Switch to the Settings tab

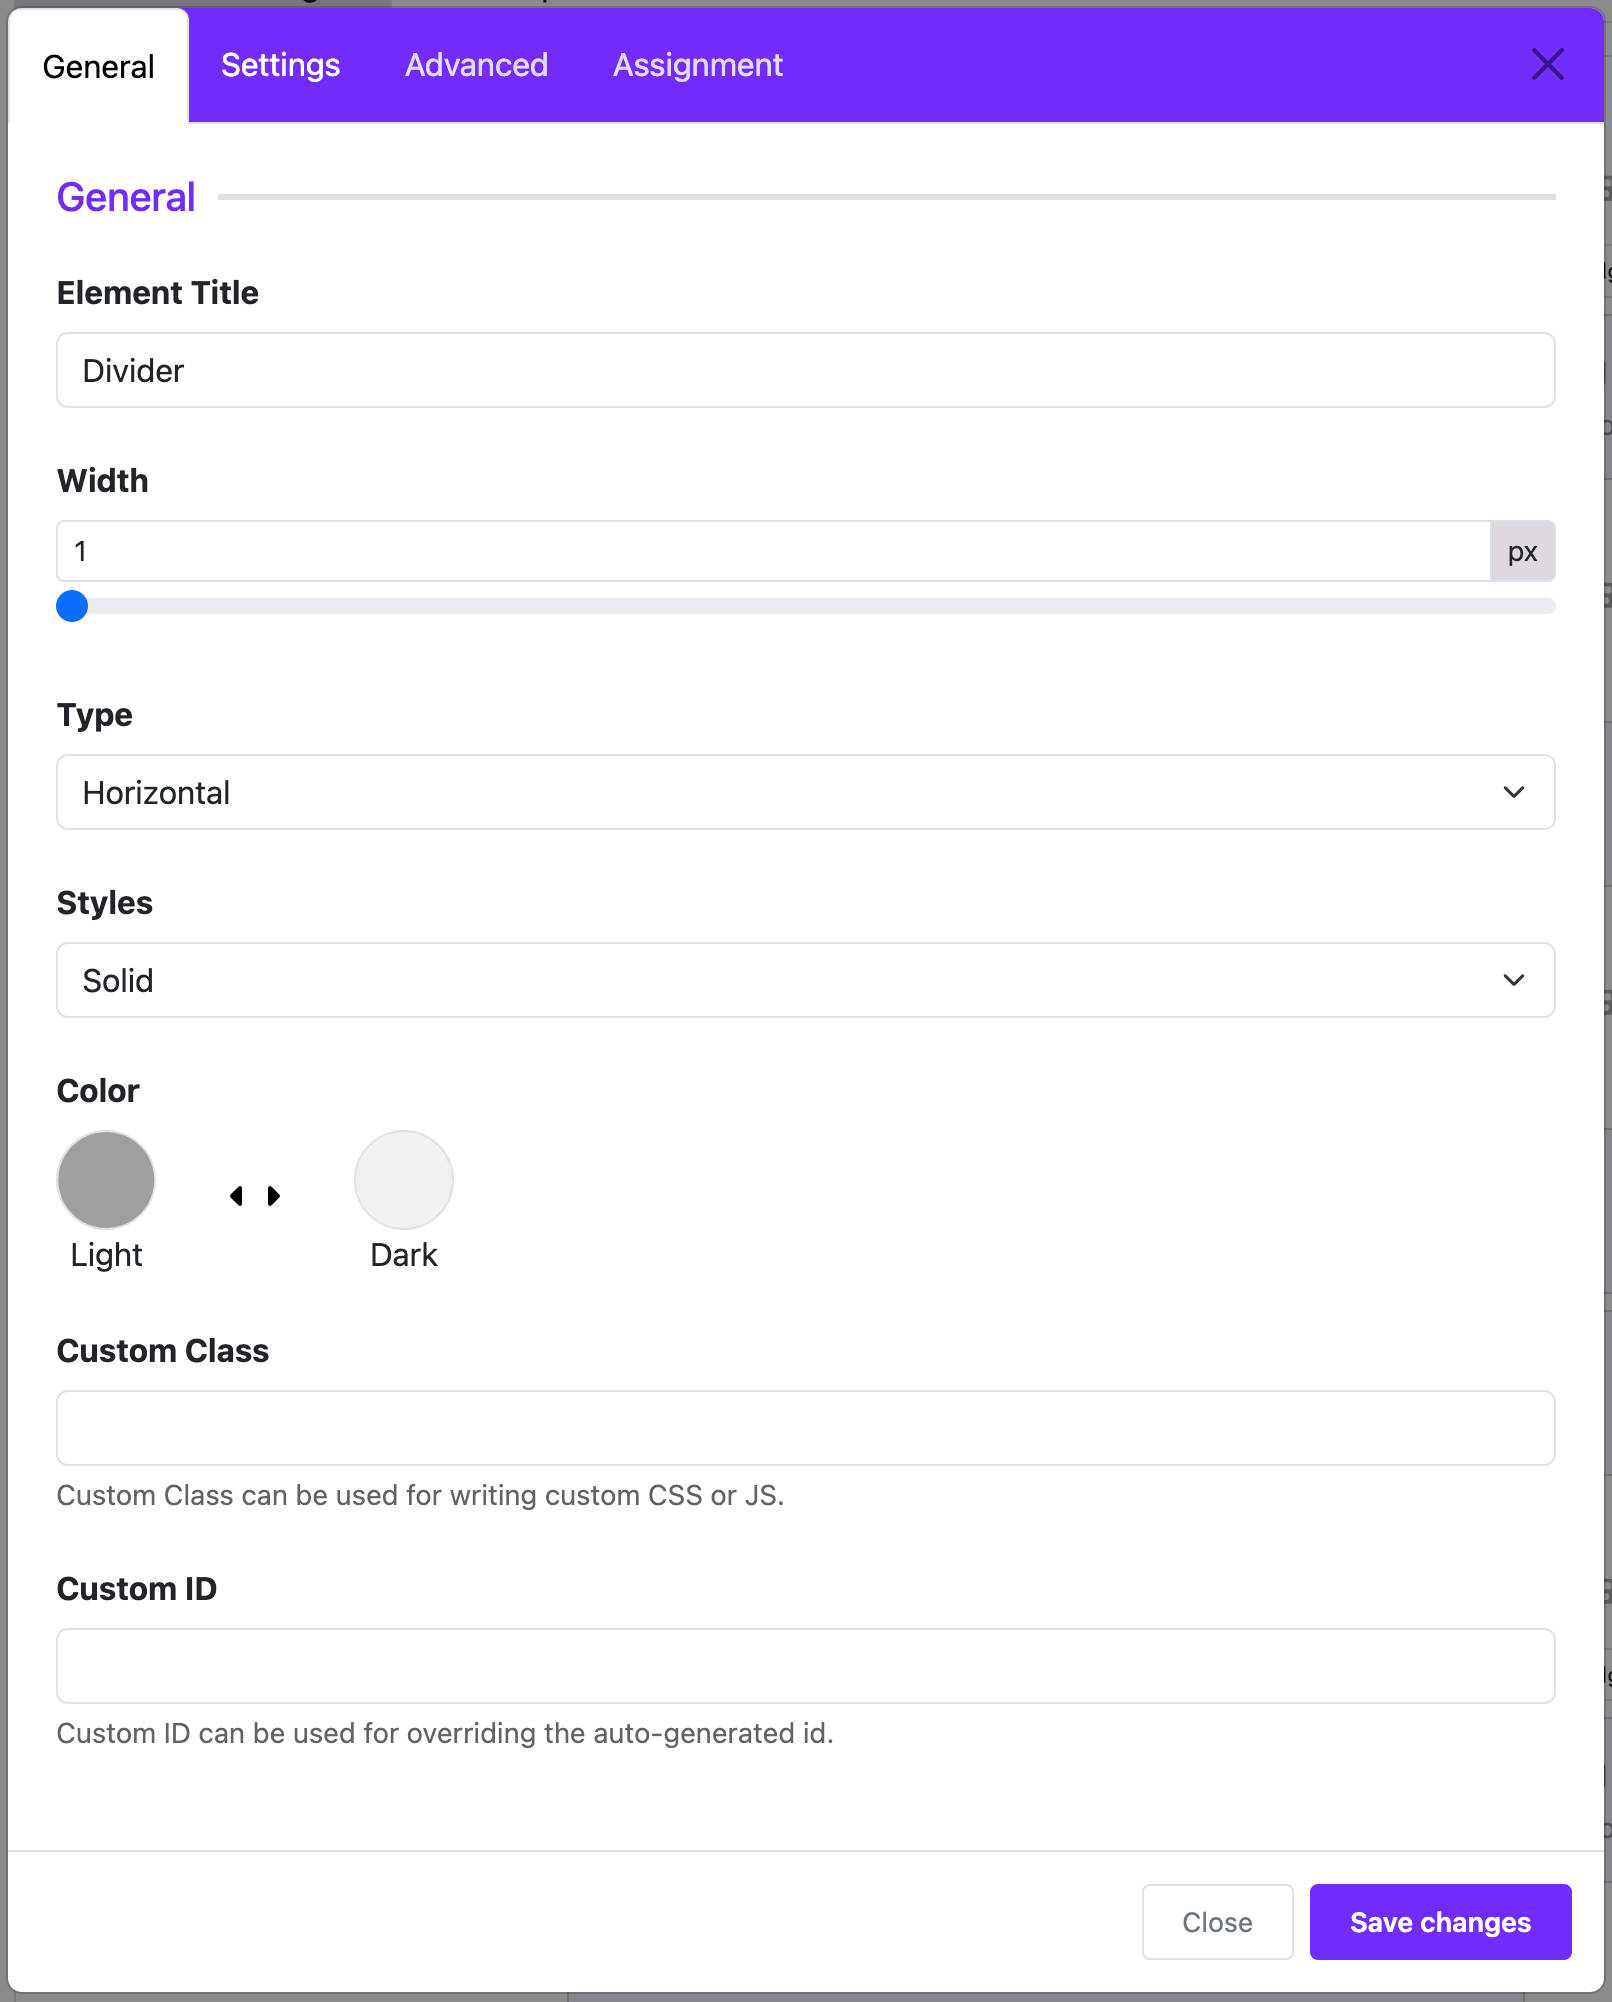pyautogui.click(x=280, y=65)
